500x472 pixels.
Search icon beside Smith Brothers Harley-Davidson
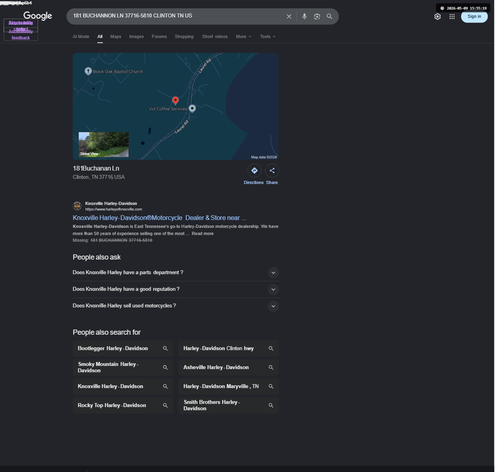pos(271,405)
